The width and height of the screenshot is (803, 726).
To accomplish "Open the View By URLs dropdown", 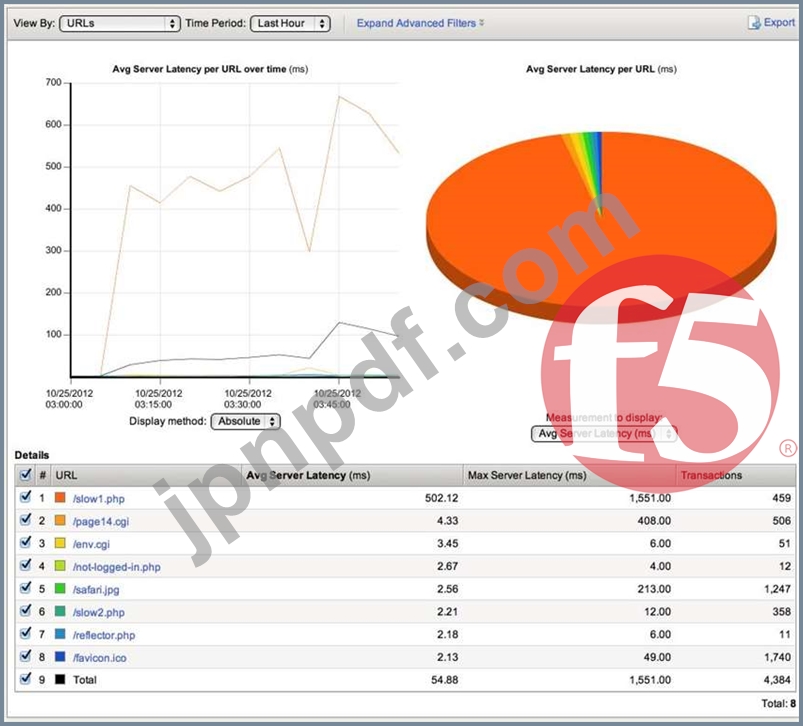I will (x=120, y=24).
